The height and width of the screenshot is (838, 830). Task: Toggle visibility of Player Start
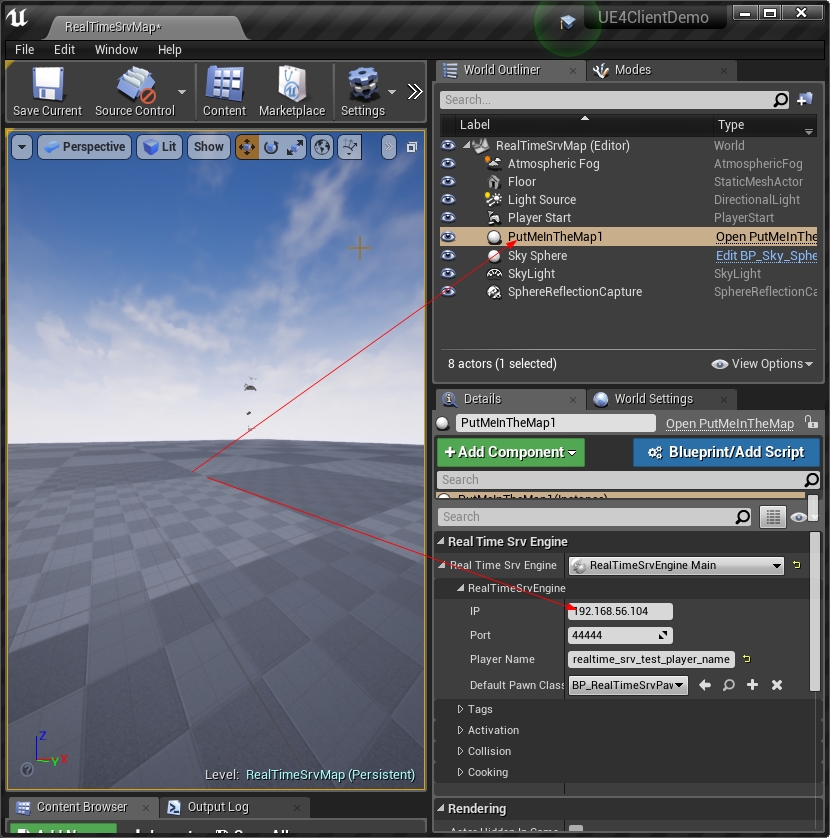pyautogui.click(x=448, y=218)
